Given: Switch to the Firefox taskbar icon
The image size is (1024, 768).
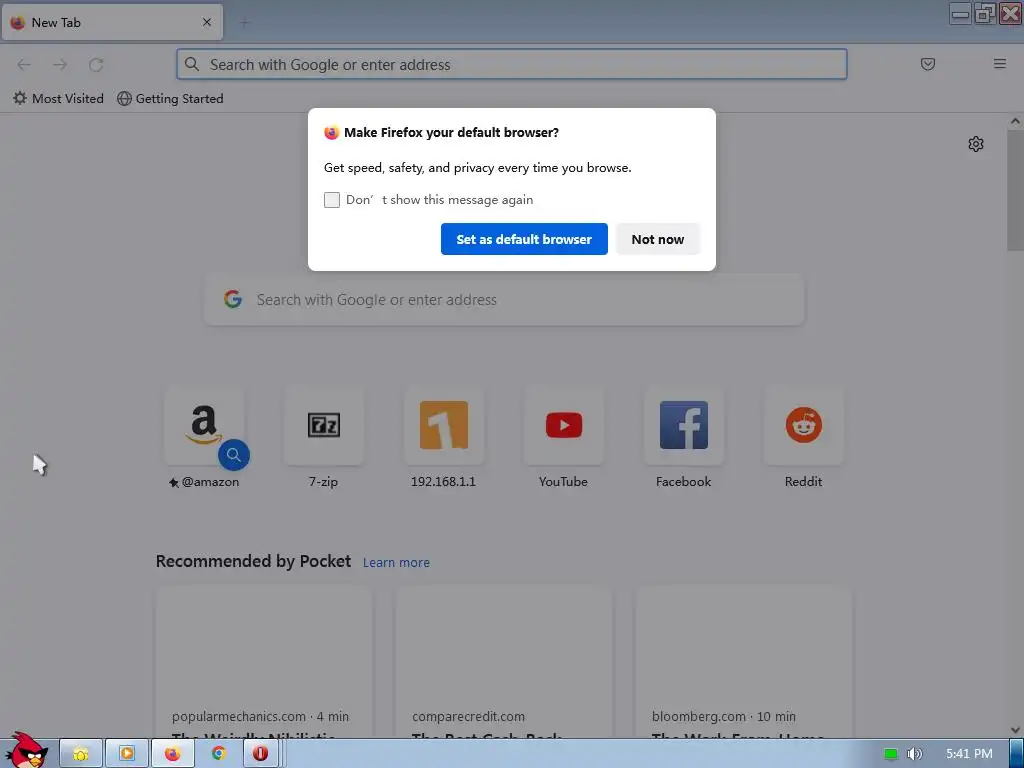Looking at the screenshot, I should click(172, 754).
